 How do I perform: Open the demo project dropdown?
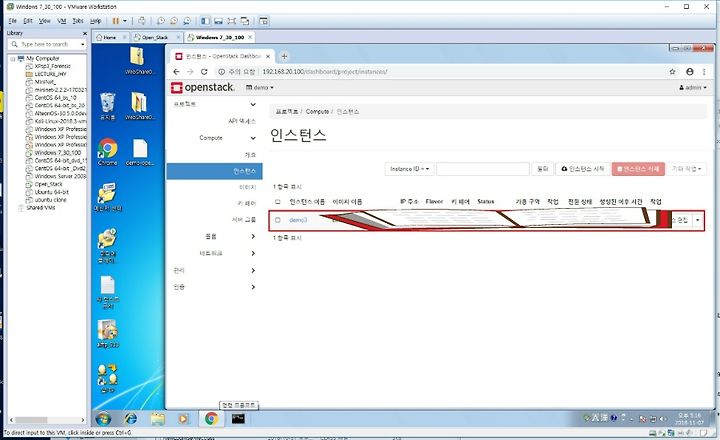click(x=260, y=87)
